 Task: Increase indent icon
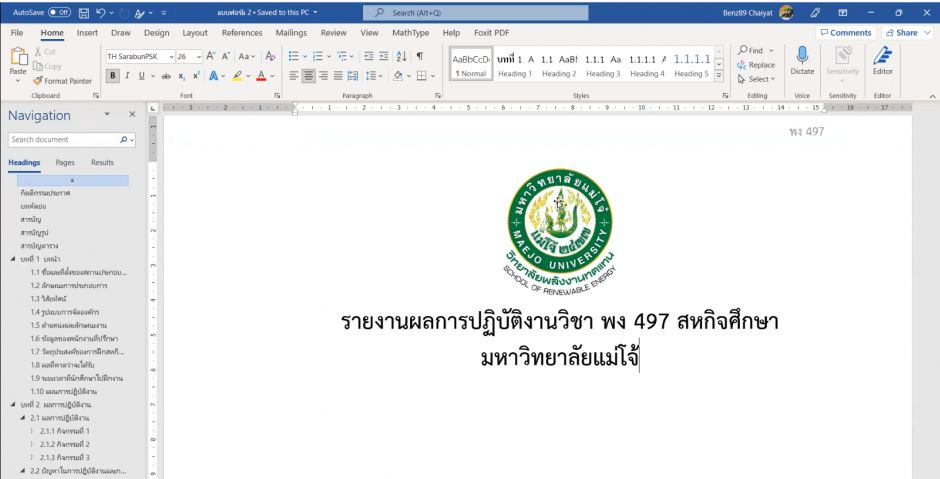[x=384, y=56]
